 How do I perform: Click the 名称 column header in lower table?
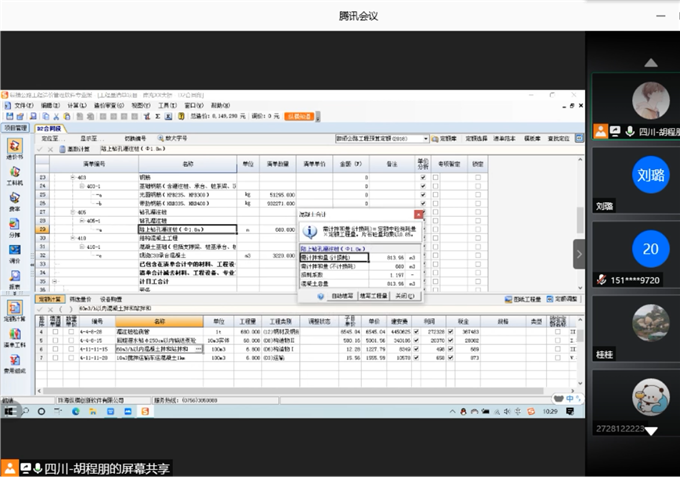coord(160,321)
